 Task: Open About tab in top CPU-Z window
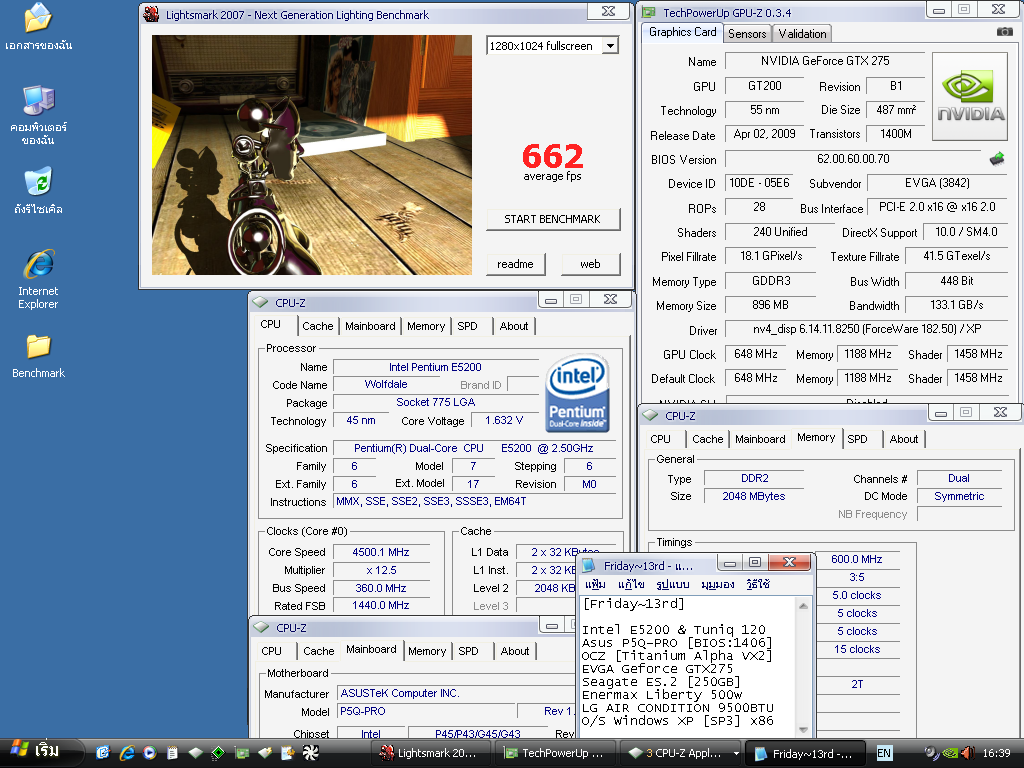click(514, 326)
